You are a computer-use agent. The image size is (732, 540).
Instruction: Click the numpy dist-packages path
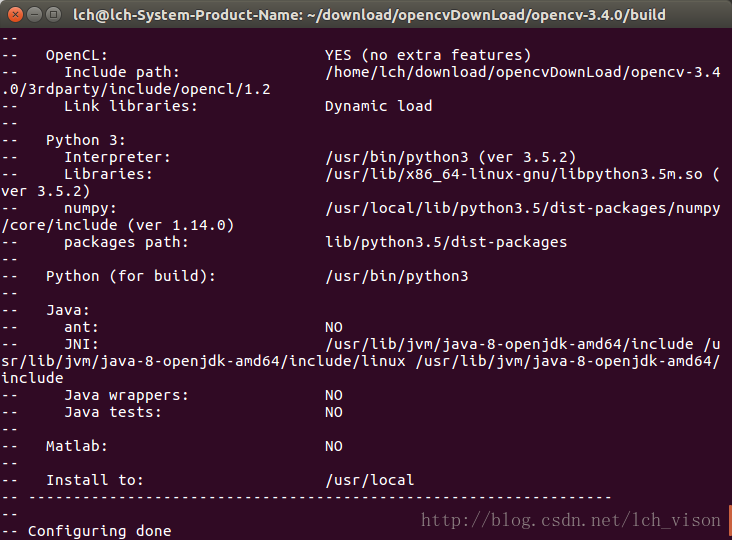[x=523, y=208]
